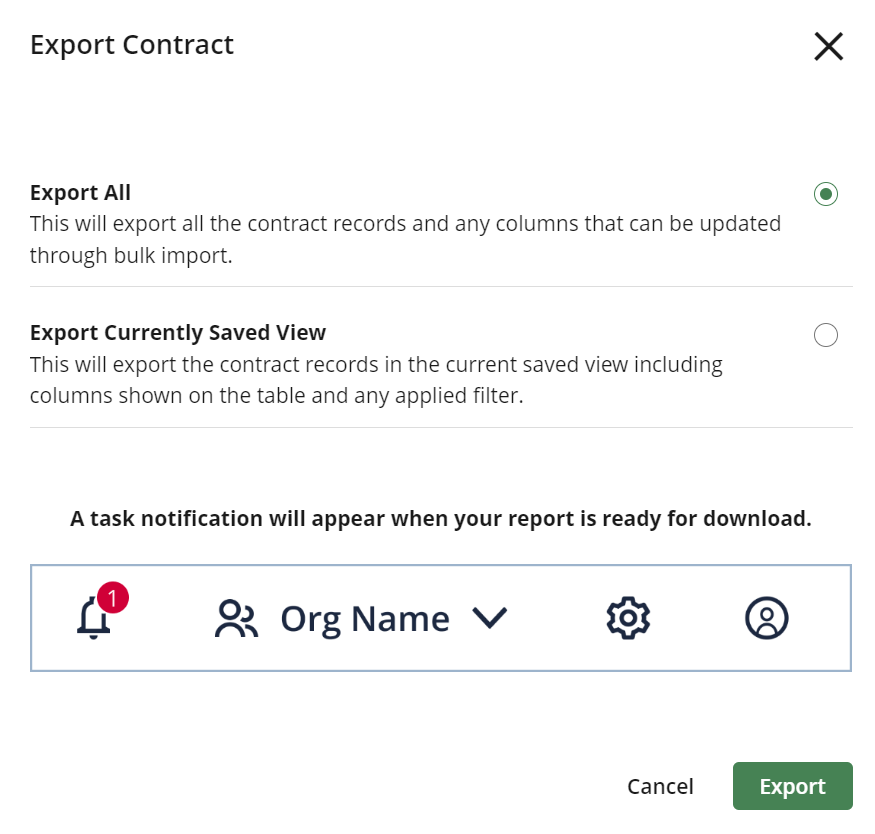Expand the Org Name dropdown chevron

click(491, 618)
